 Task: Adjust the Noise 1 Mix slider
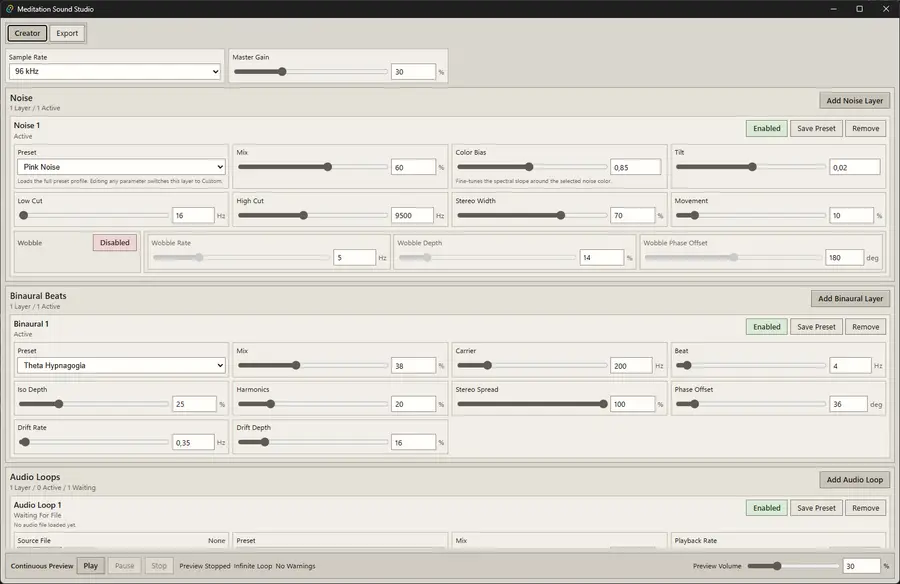click(313, 167)
